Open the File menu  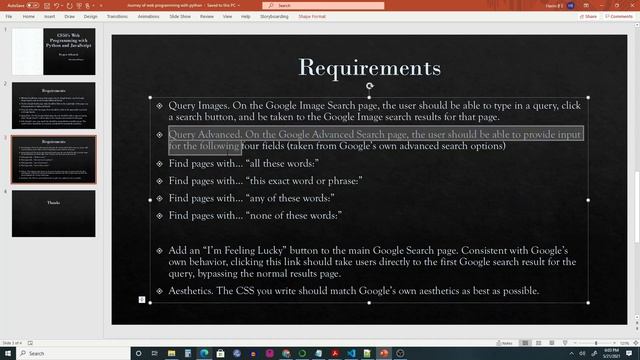click(9, 17)
